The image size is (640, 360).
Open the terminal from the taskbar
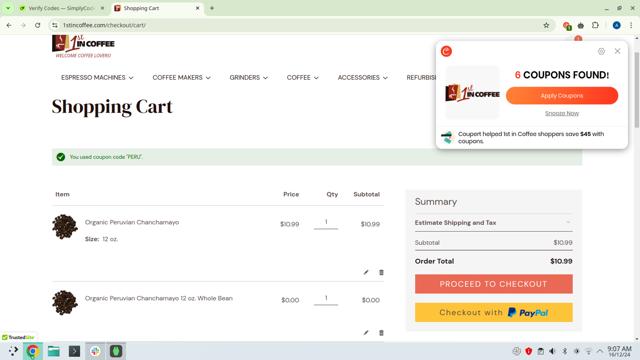74,351
